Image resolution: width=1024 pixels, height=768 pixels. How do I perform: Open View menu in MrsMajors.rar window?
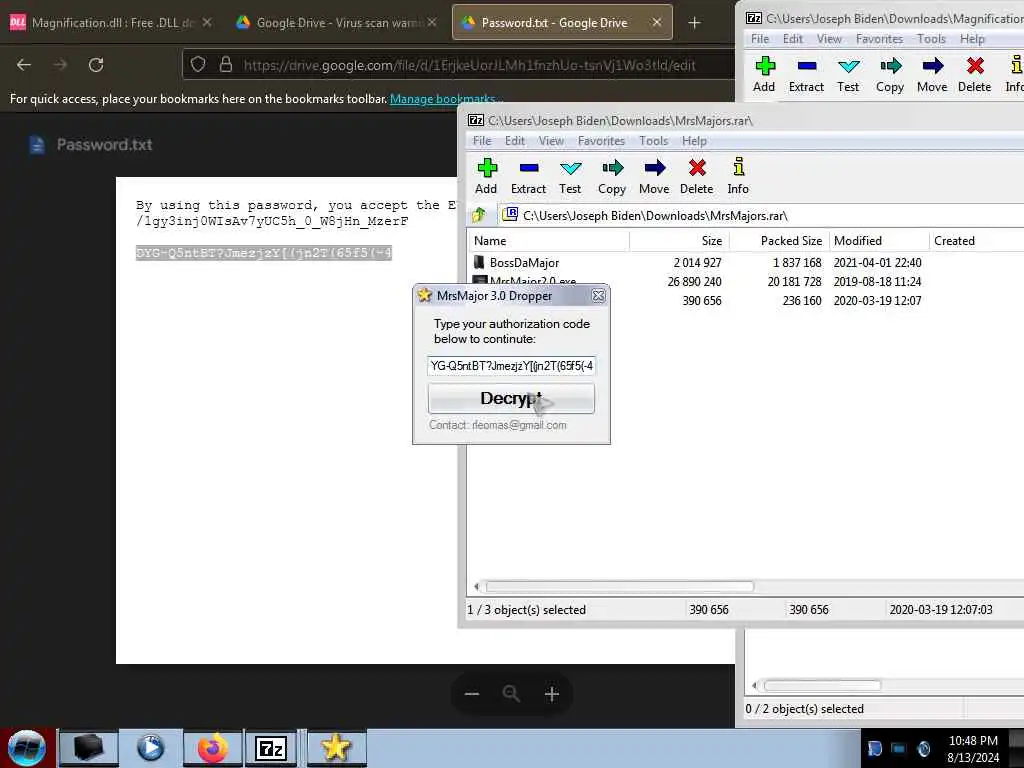click(x=551, y=141)
